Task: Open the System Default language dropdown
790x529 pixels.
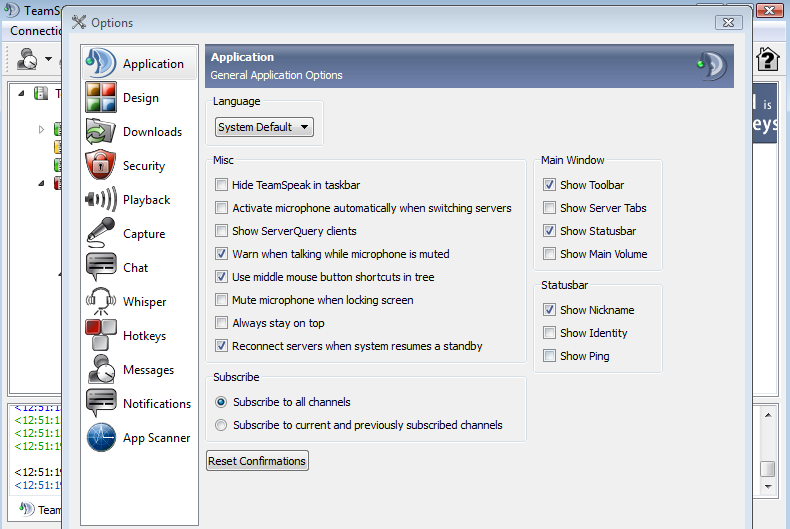Action: point(264,127)
